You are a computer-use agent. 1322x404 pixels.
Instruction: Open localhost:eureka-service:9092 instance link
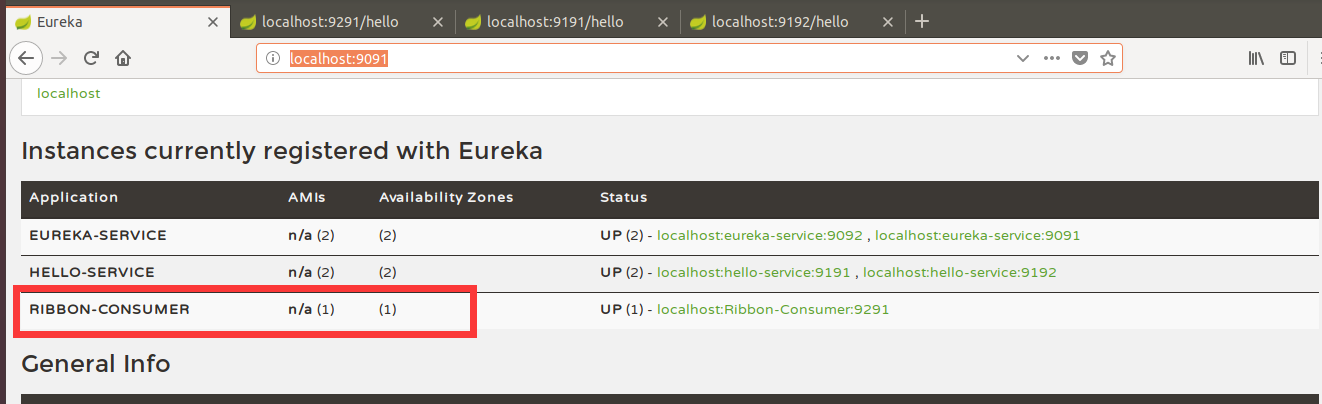click(x=759, y=236)
